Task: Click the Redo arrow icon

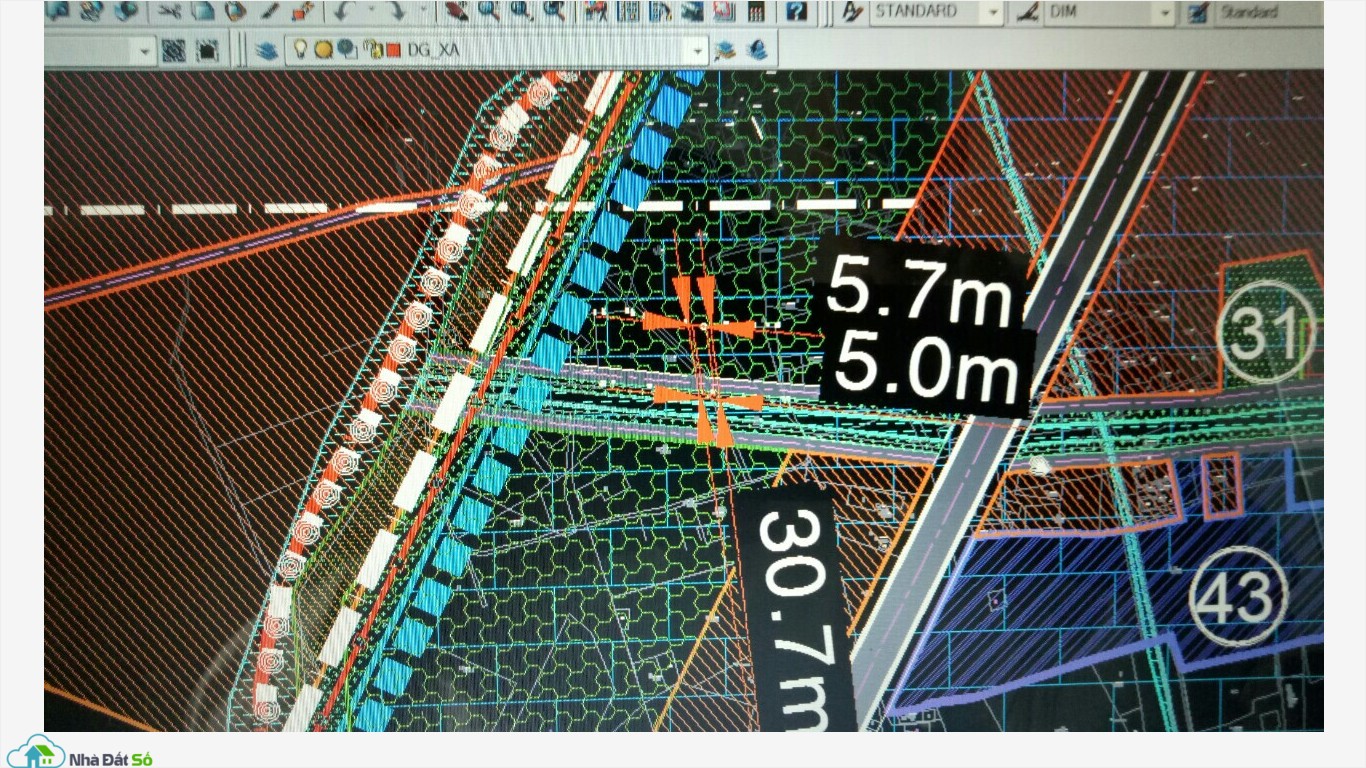Action: [397, 11]
